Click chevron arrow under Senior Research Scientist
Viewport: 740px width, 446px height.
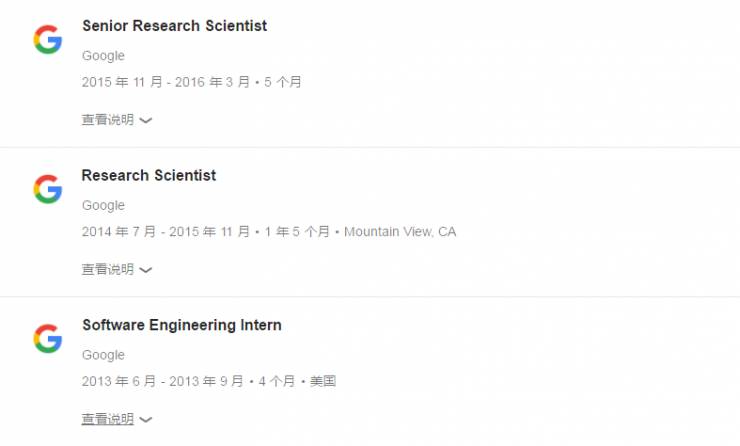point(146,120)
